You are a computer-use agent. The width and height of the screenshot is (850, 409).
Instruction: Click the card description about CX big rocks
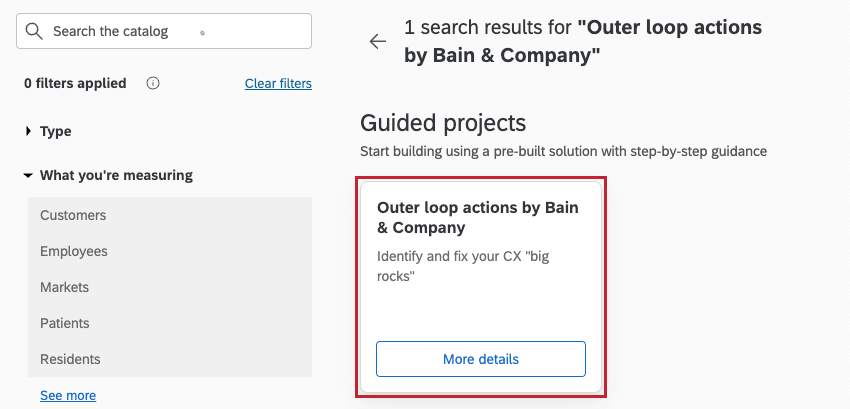point(463,266)
